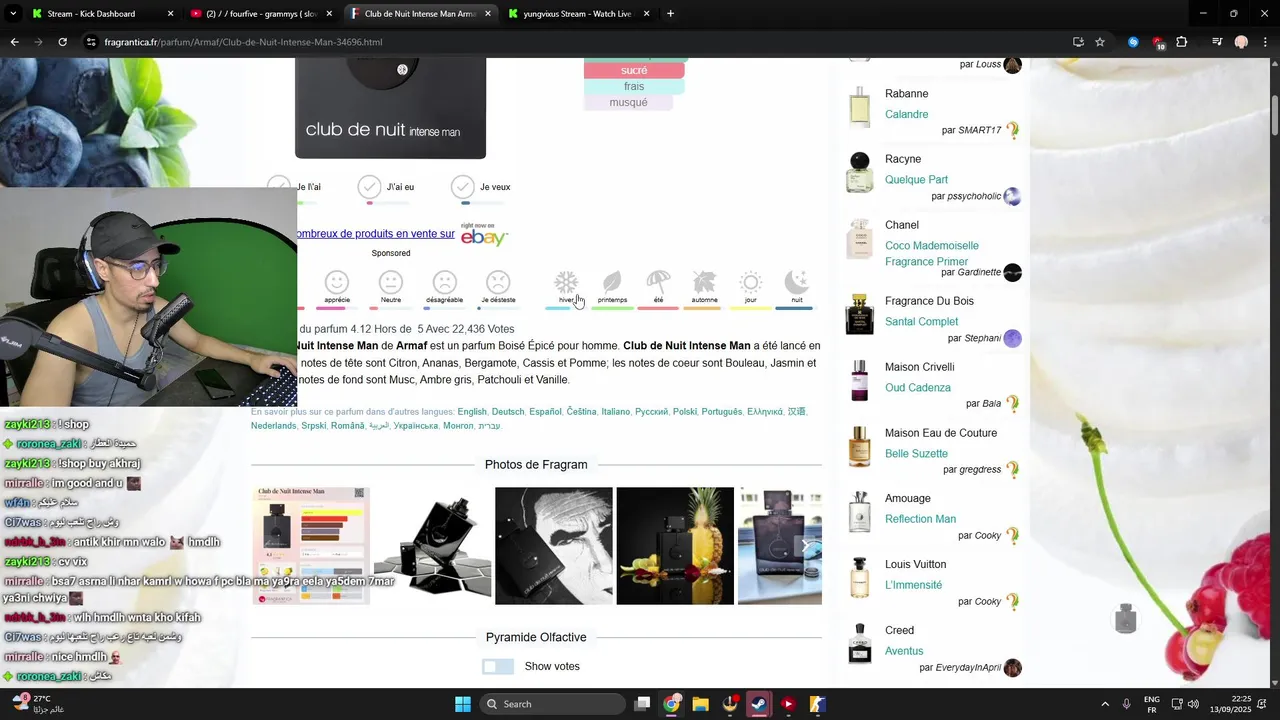The width and height of the screenshot is (1280, 720).
Task: Open Steam from the taskbar
Action: point(759,704)
